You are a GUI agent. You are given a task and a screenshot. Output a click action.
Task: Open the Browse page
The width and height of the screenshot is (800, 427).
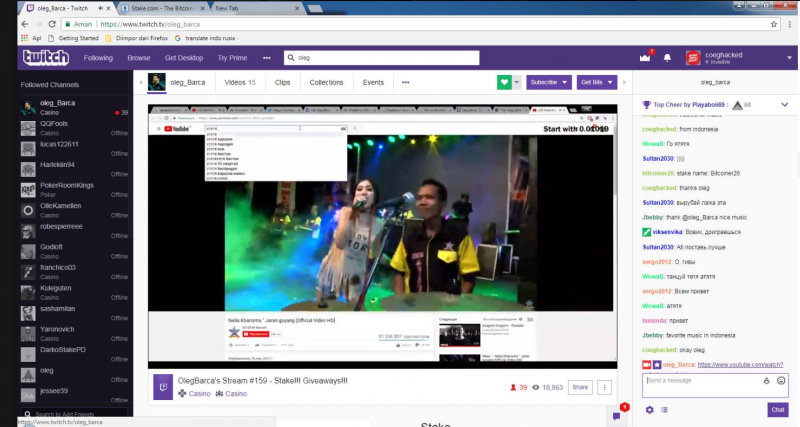pos(139,58)
